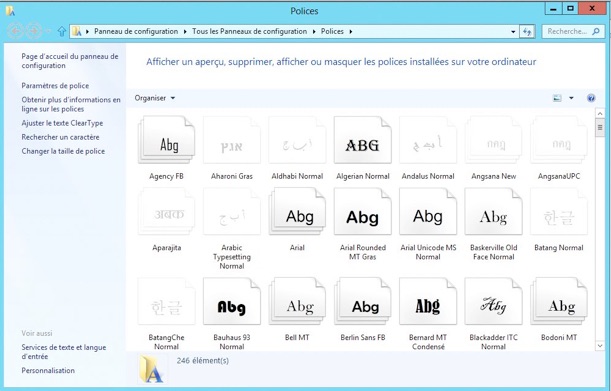Select Blackadder ITC Normal font icon
611x391 pixels.
point(493,301)
